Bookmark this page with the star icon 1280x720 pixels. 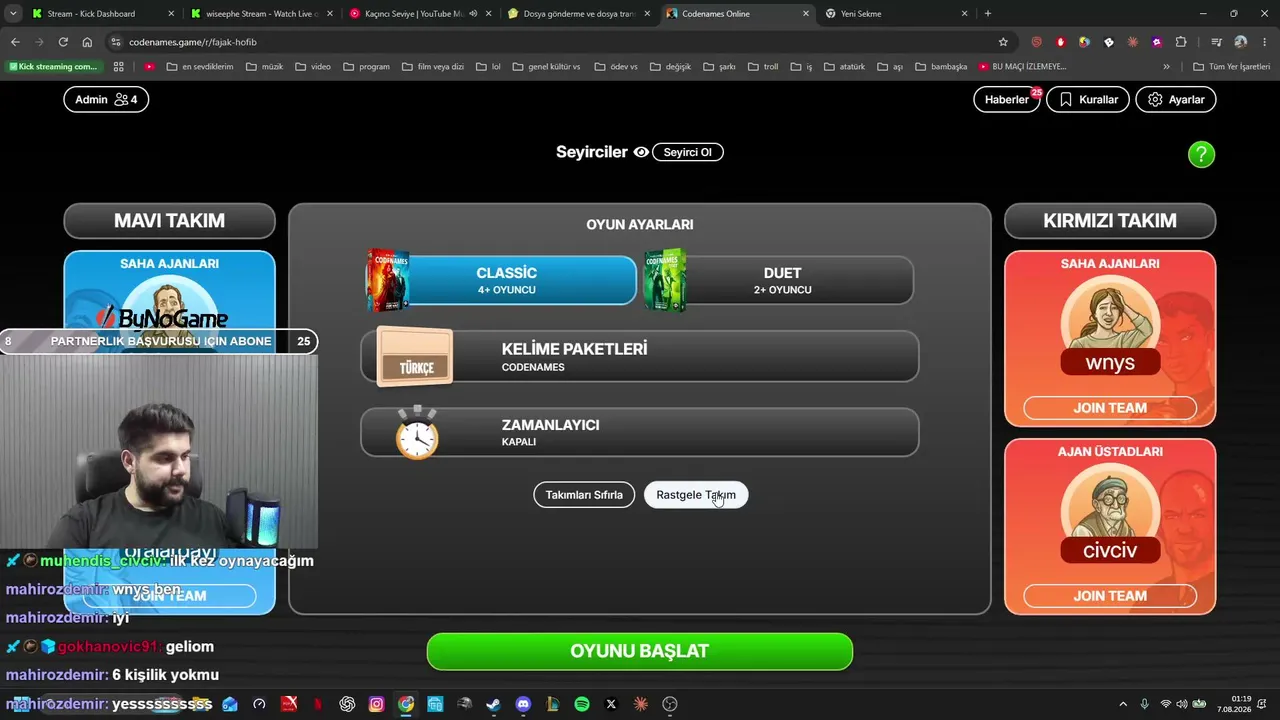[x=1003, y=42]
